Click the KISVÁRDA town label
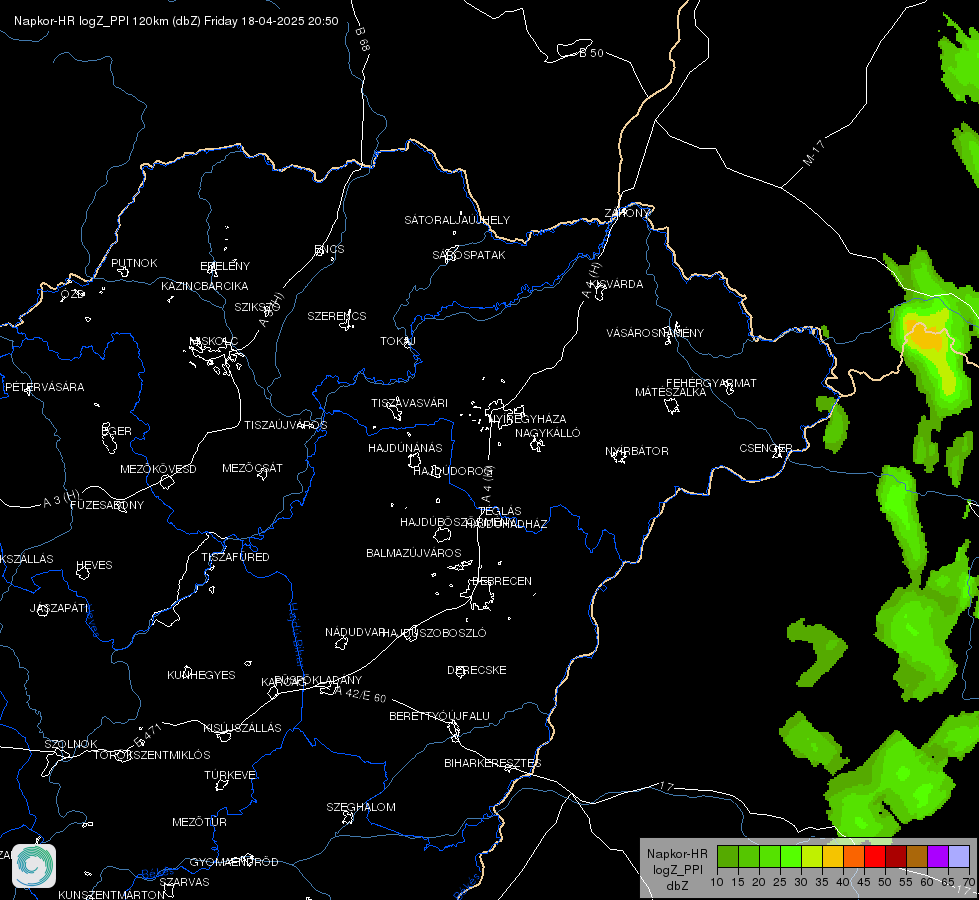The width and height of the screenshot is (979, 900). 616,284
